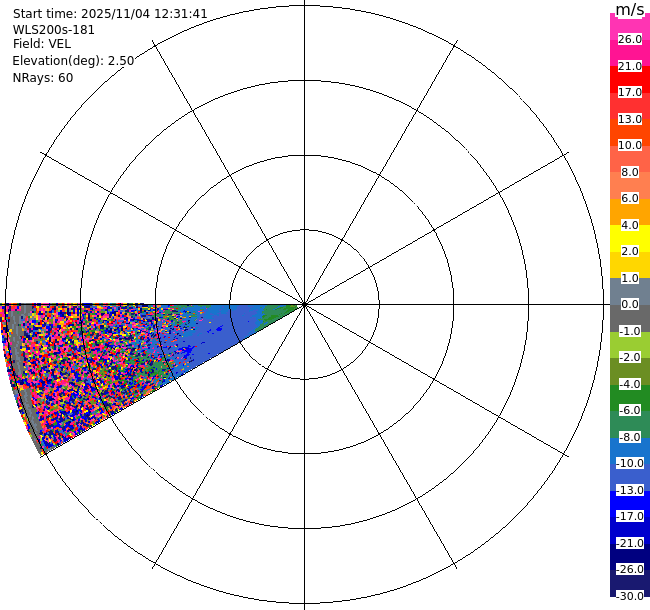Click the Start time 2025/11/04 12:31:41 text
Screen dimensions: 650x610
[x=110, y=14]
